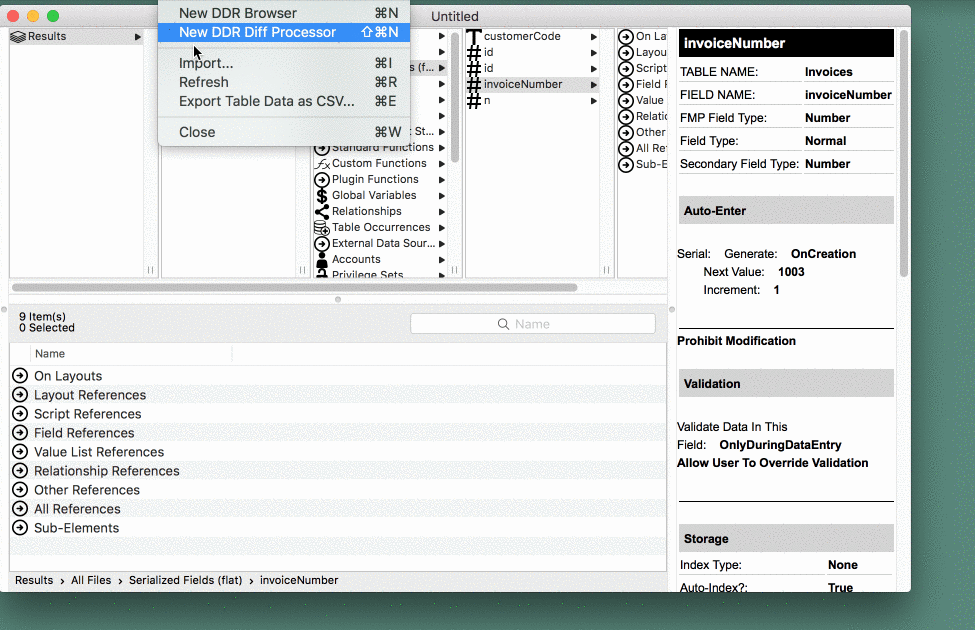Expand the invoiceNumber field arrow
The image size is (975, 630).
[594, 85]
